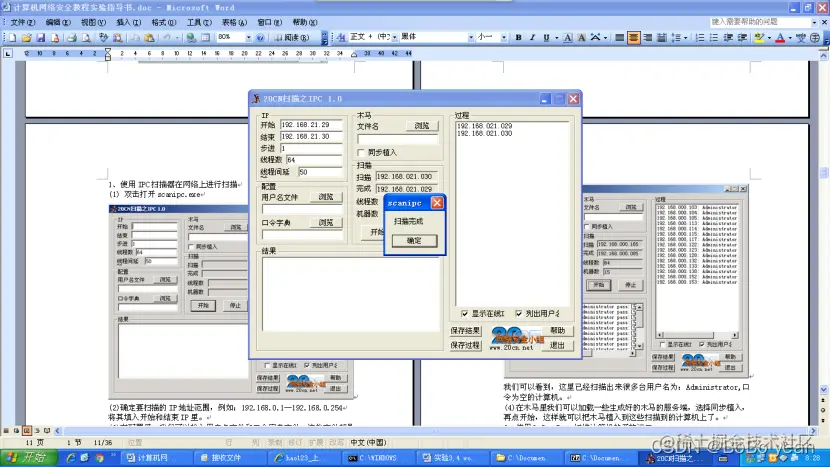Apply character border with the boxed A icon
Viewport: 830px width, 467px height.
(x=567, y=37)
